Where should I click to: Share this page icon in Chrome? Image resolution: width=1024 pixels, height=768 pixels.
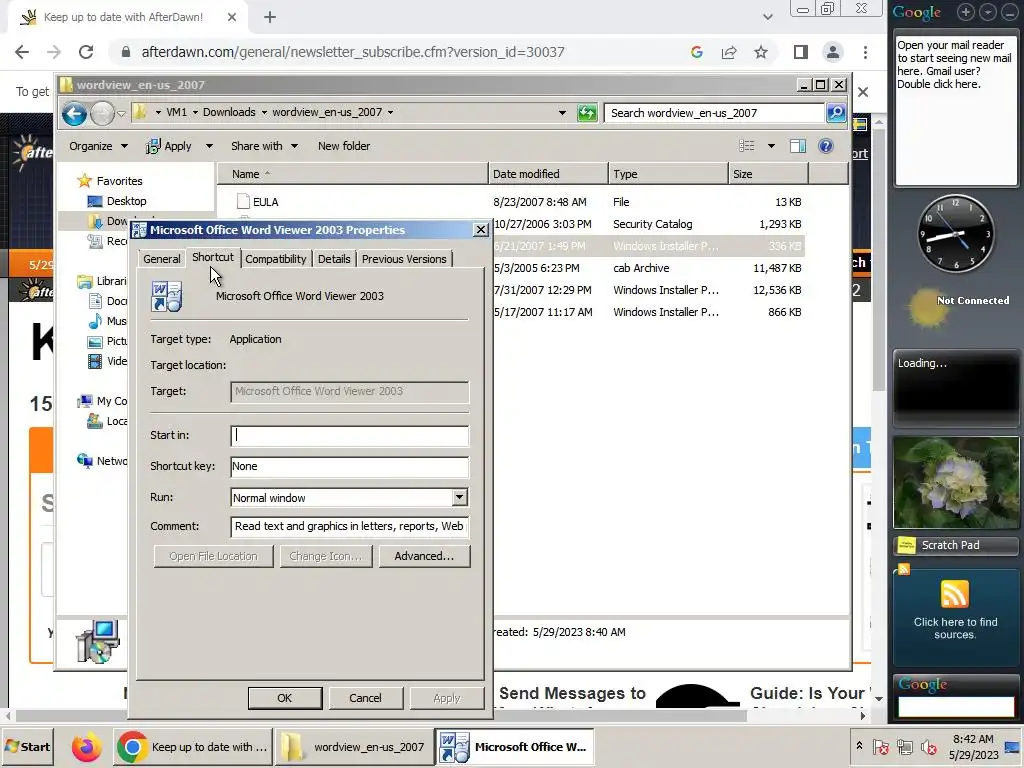point(729,52)
